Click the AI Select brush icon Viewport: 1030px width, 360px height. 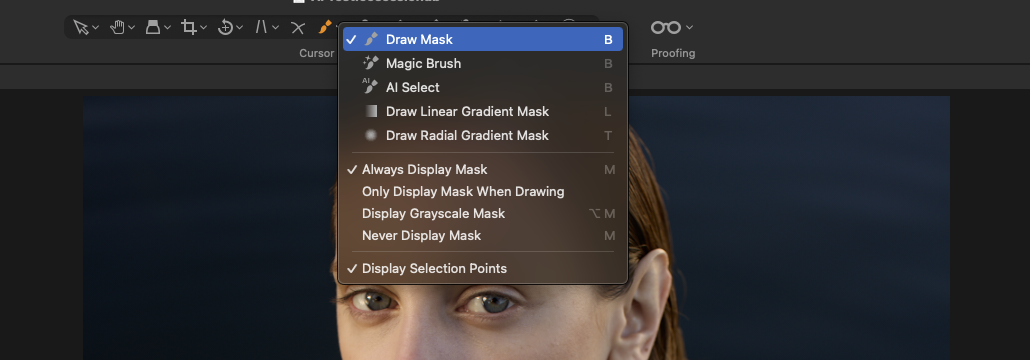[x=370, y=87]
